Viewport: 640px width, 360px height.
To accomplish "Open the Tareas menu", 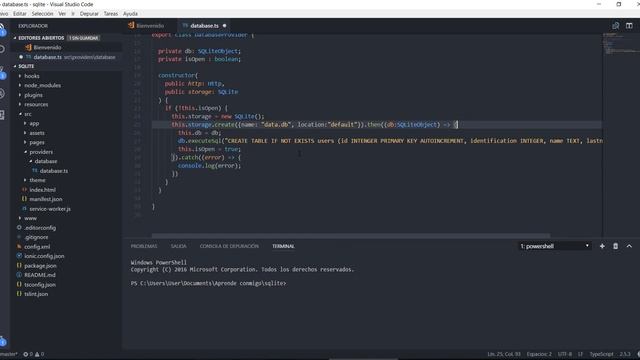I will point(111,13).
